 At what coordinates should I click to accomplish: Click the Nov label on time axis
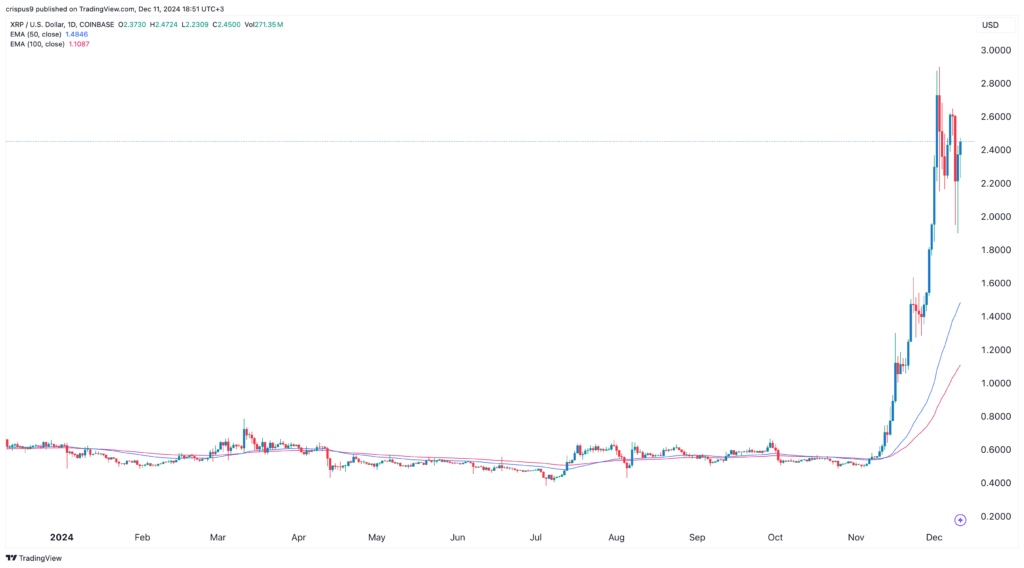[x=856, y=537]
